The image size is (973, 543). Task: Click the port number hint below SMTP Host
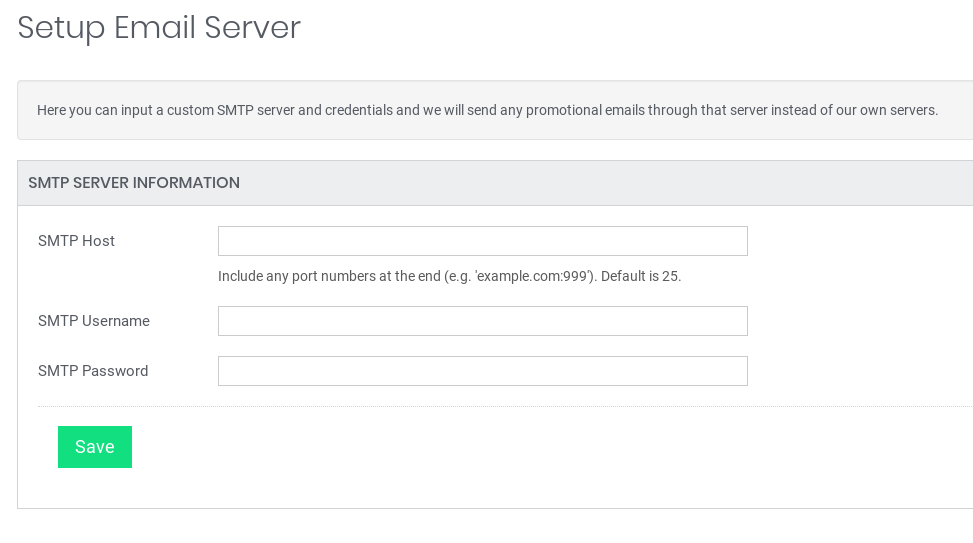[449, 276]
